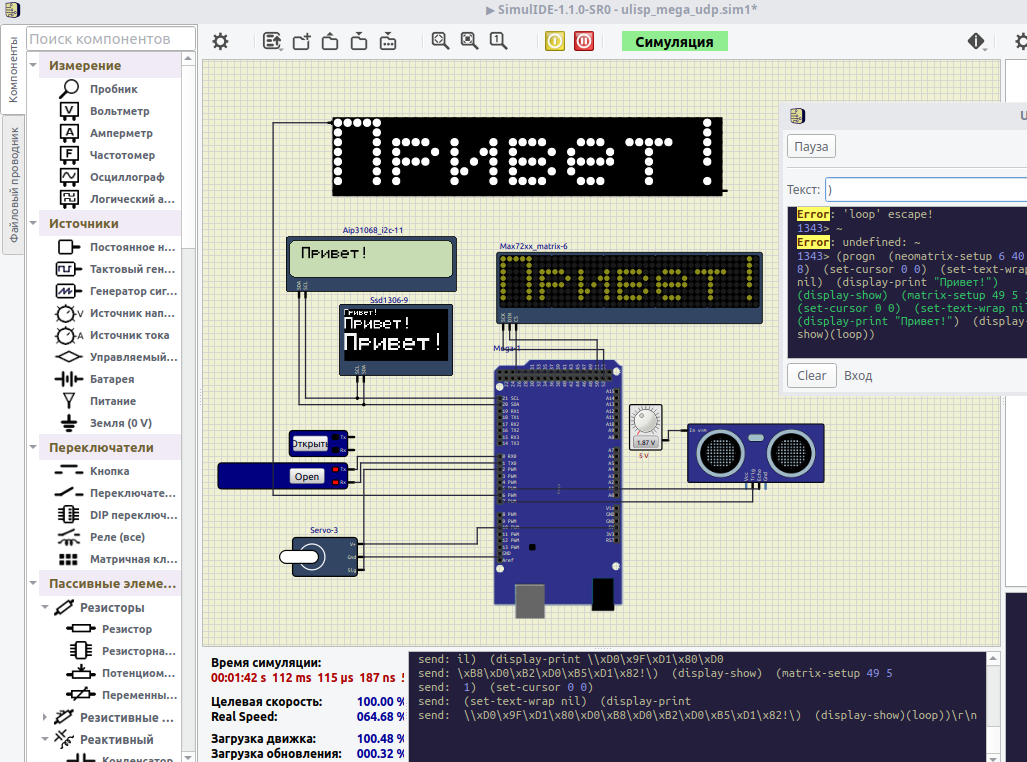Click the voltage knob dial
Viewport: 1027px width, 762px height.
point(646,420)
